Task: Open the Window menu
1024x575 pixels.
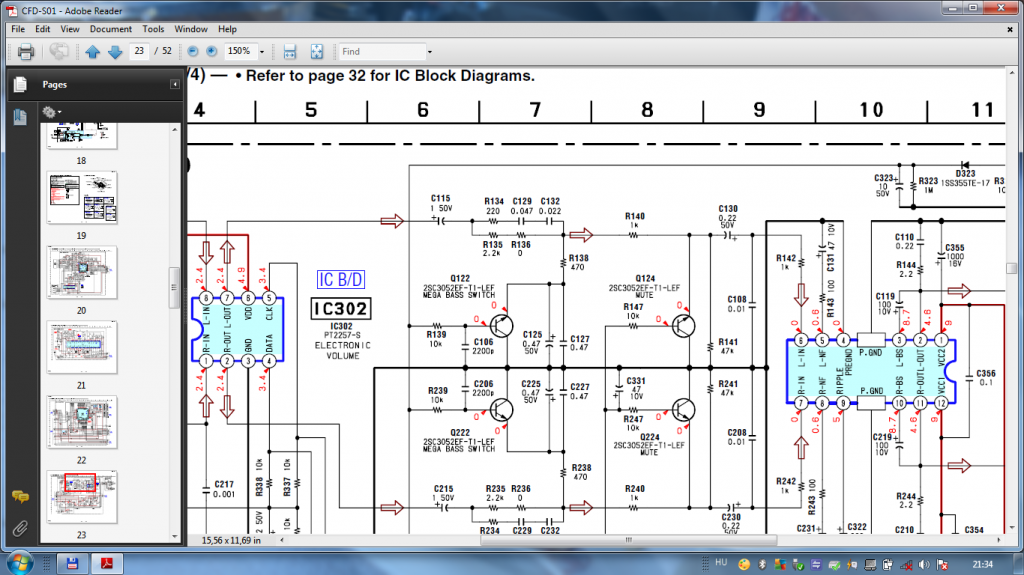Action: click(x=191, y=29)
